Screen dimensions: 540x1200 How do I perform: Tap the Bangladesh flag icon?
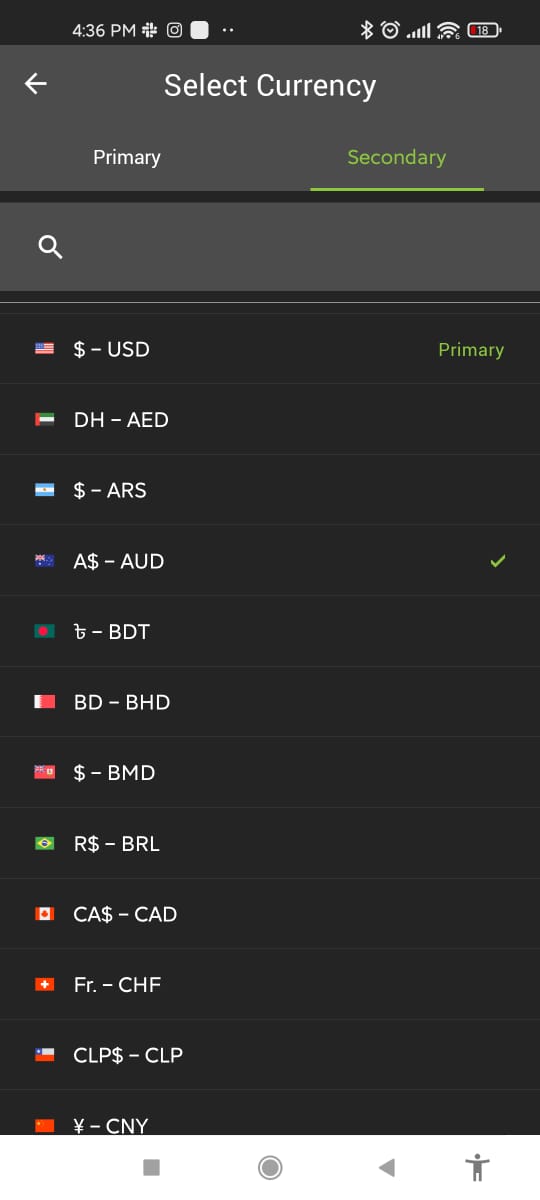click(44, 632)
